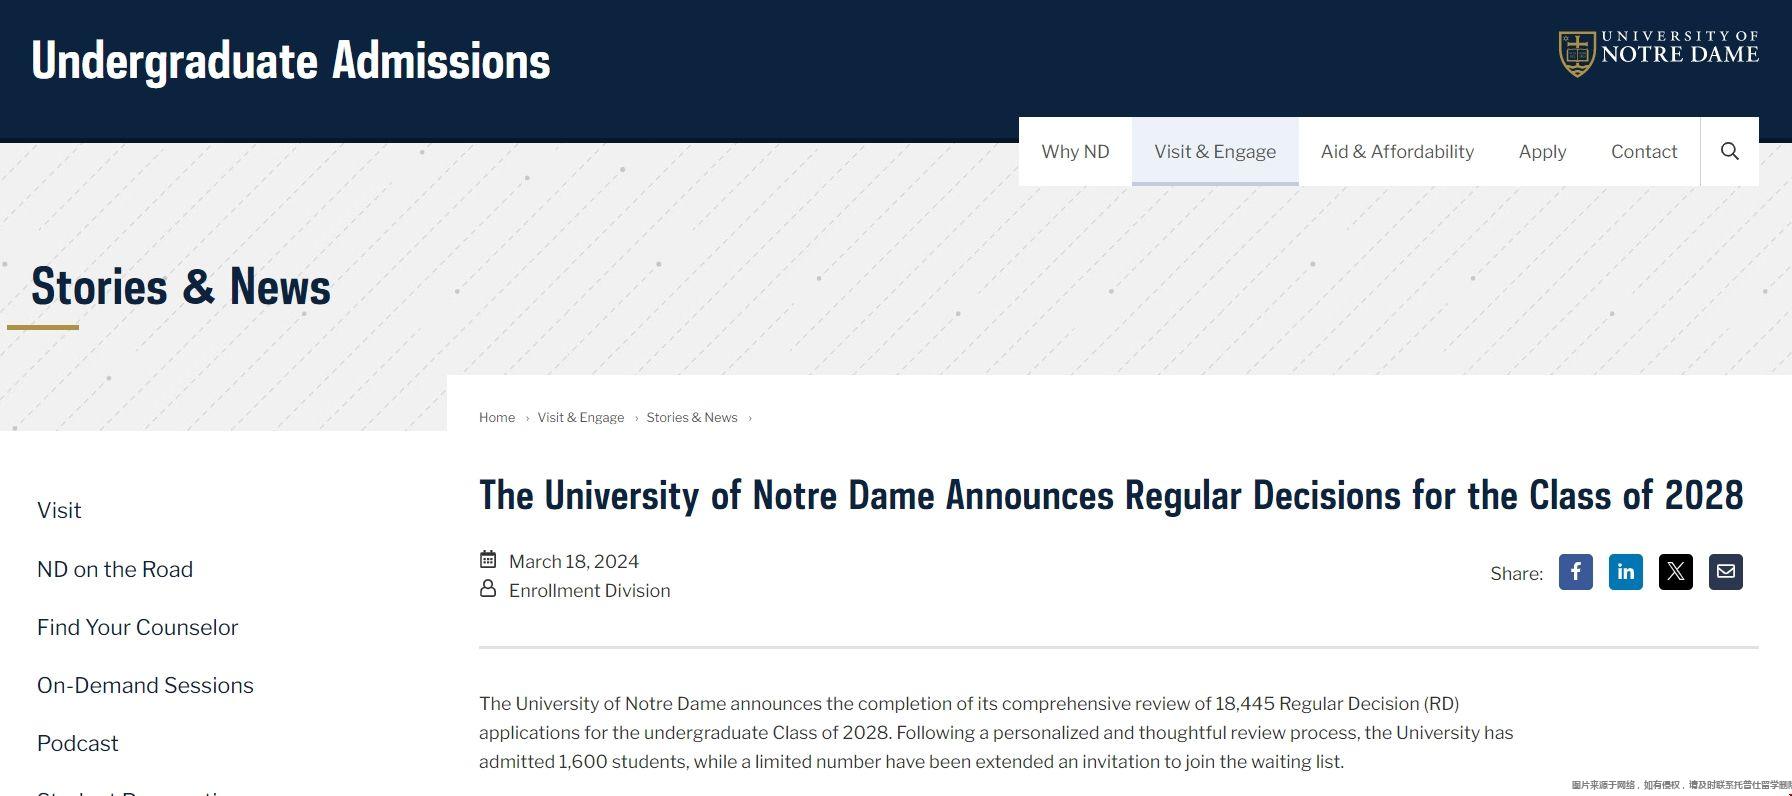1792x796 pixels.
Task: Share article on X
Action: pyautogui.click(x=1675, y=572)
